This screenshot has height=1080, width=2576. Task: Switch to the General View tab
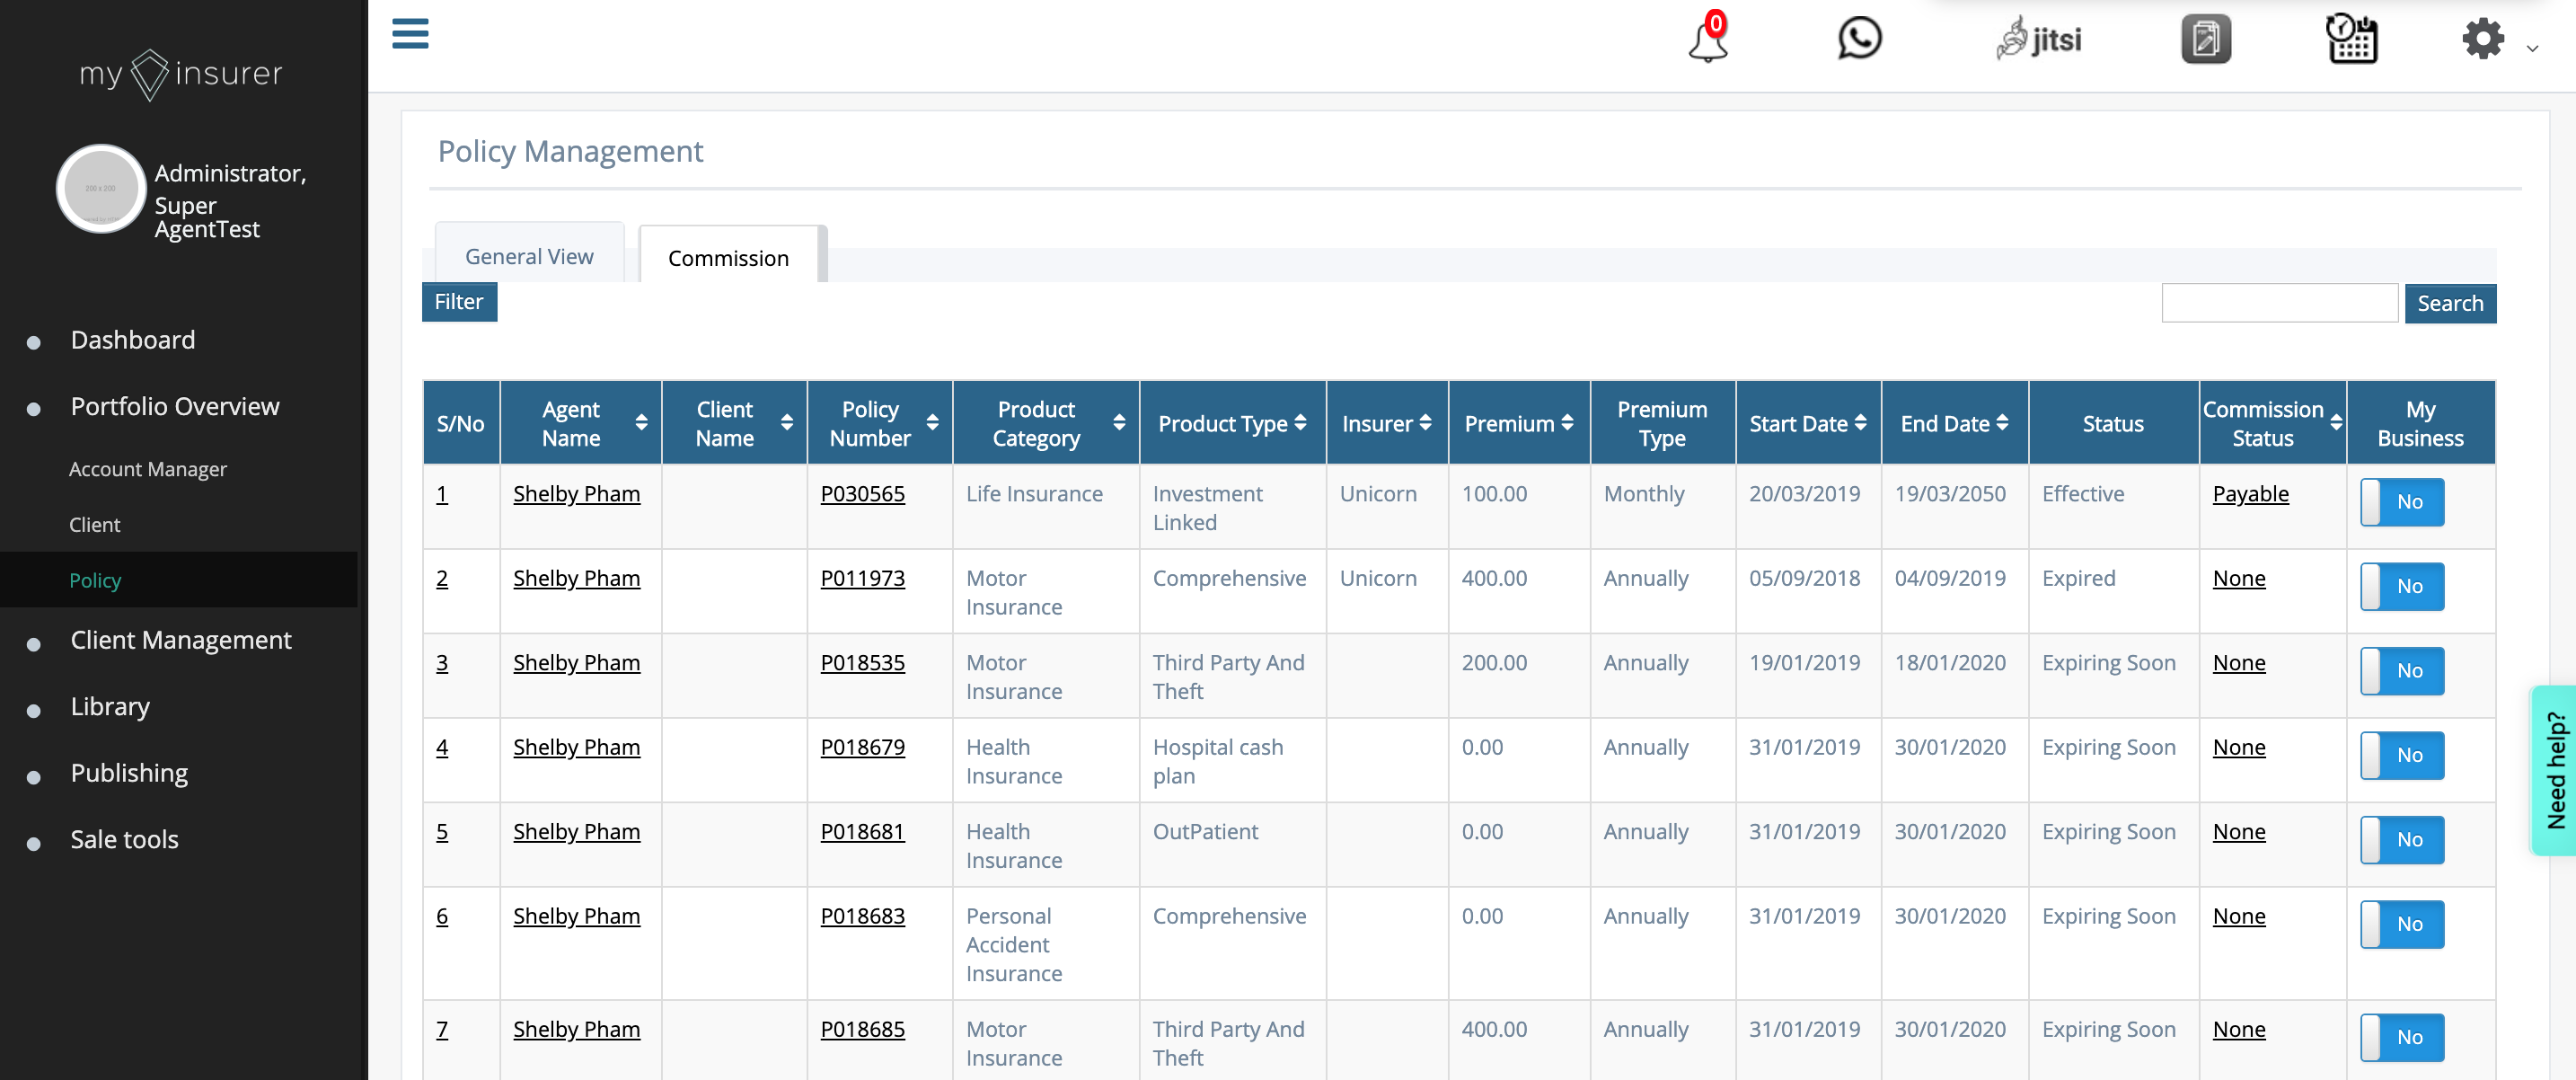point(529,256)
